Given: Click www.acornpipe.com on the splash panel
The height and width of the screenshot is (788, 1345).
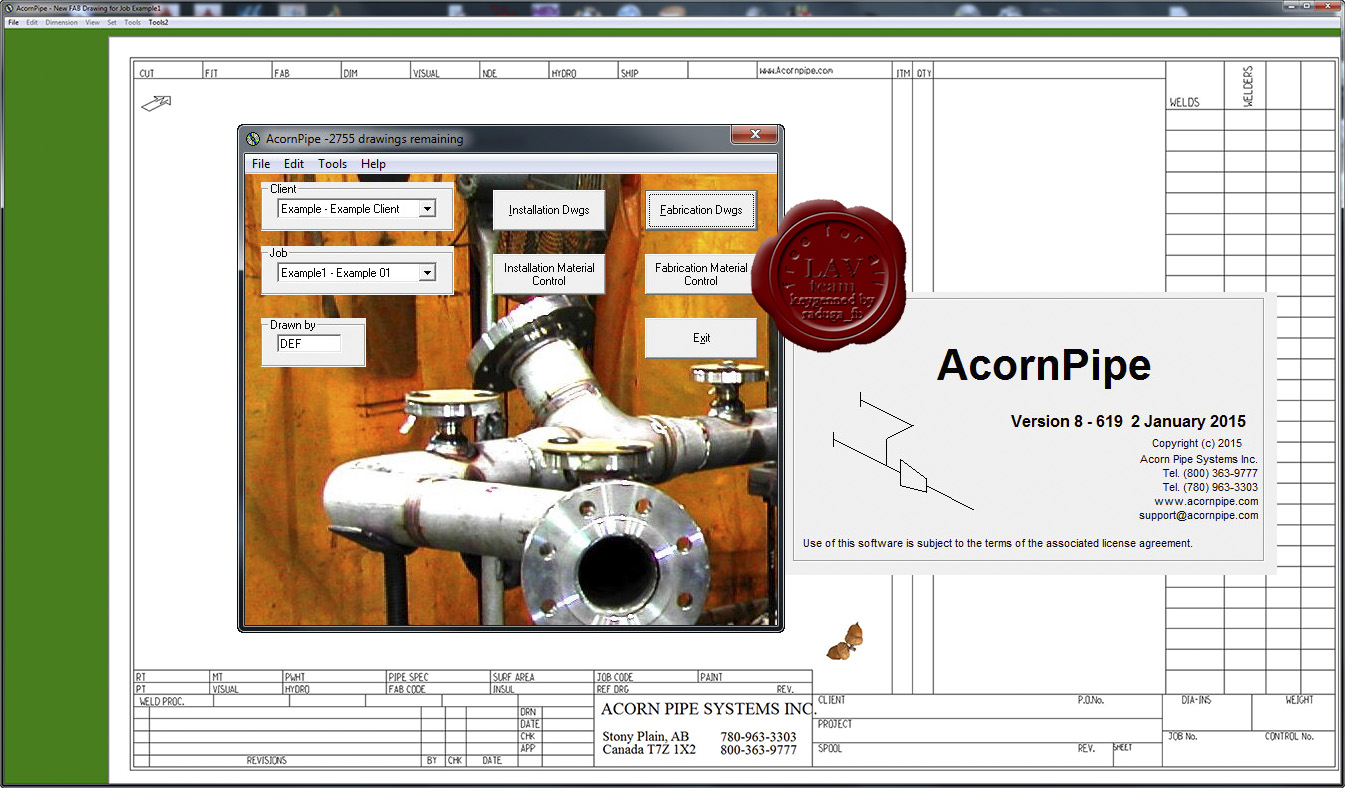Looking at the screenshot, I should [1206, 501].
